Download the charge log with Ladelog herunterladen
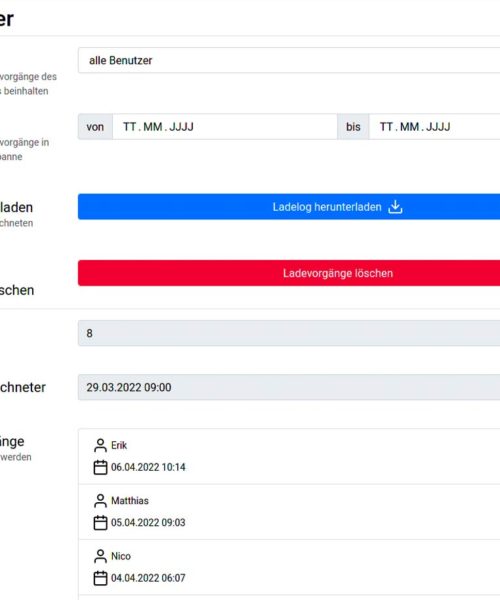This screenshot has width=500, height=600. [x=289, y=207]
